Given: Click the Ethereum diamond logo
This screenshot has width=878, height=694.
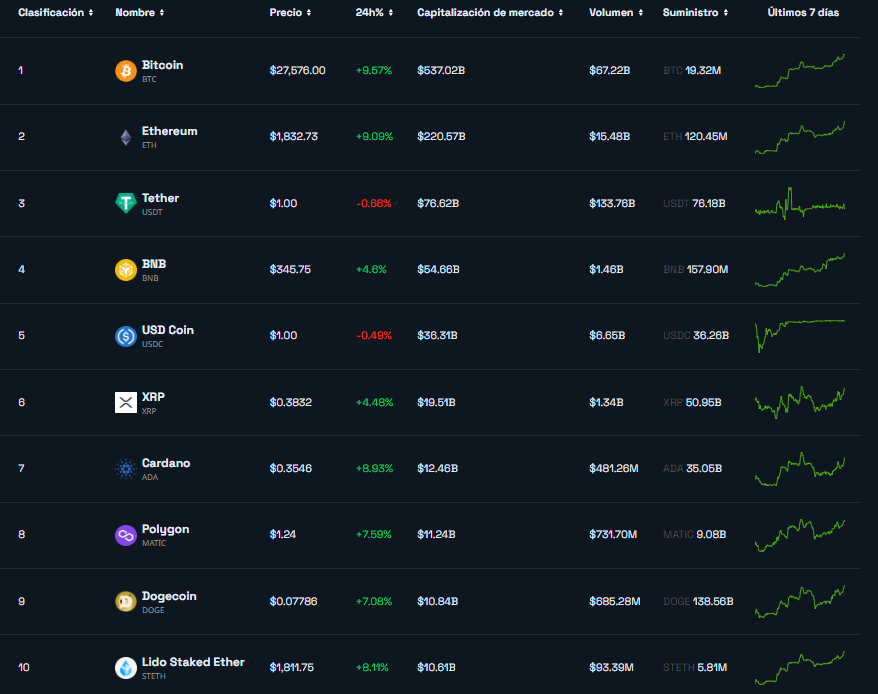Looking at the screenshot, I should [x=125, y=137].
